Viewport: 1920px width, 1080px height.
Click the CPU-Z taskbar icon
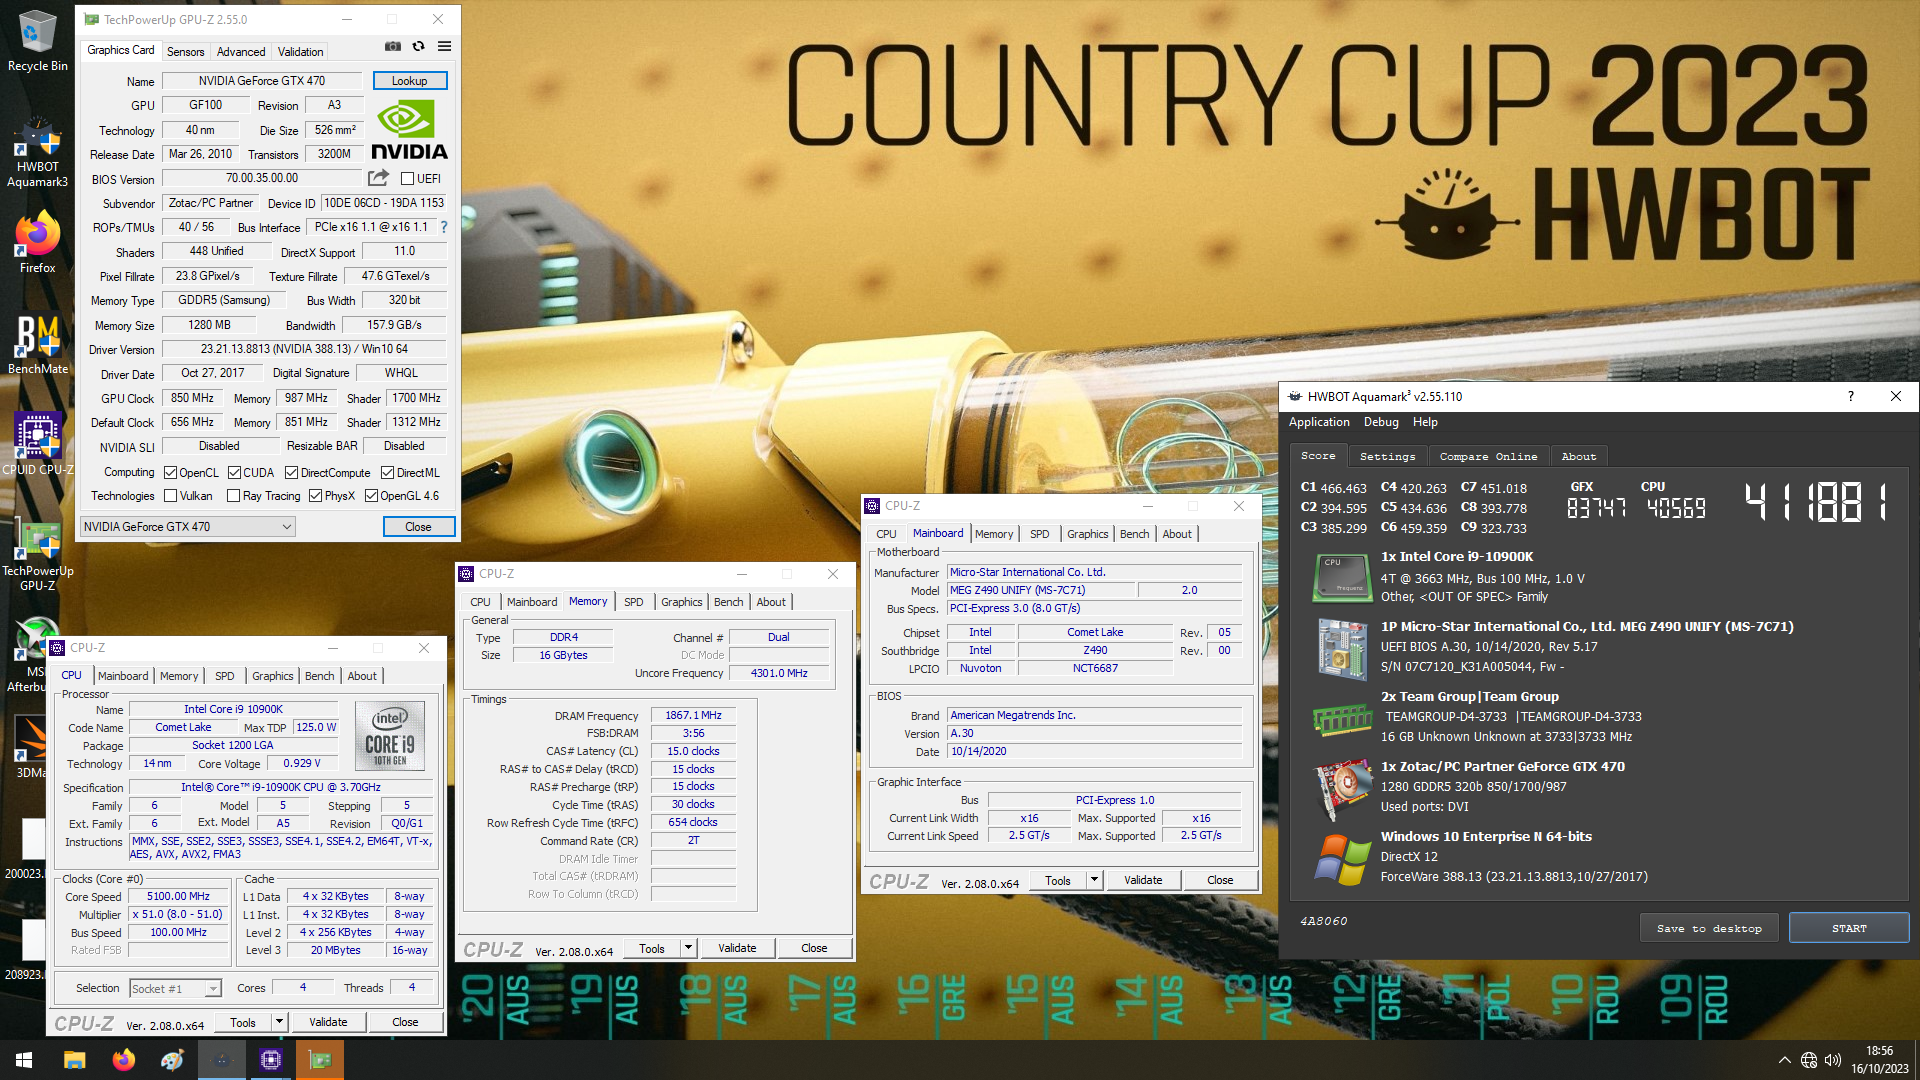click(271, 1060)
